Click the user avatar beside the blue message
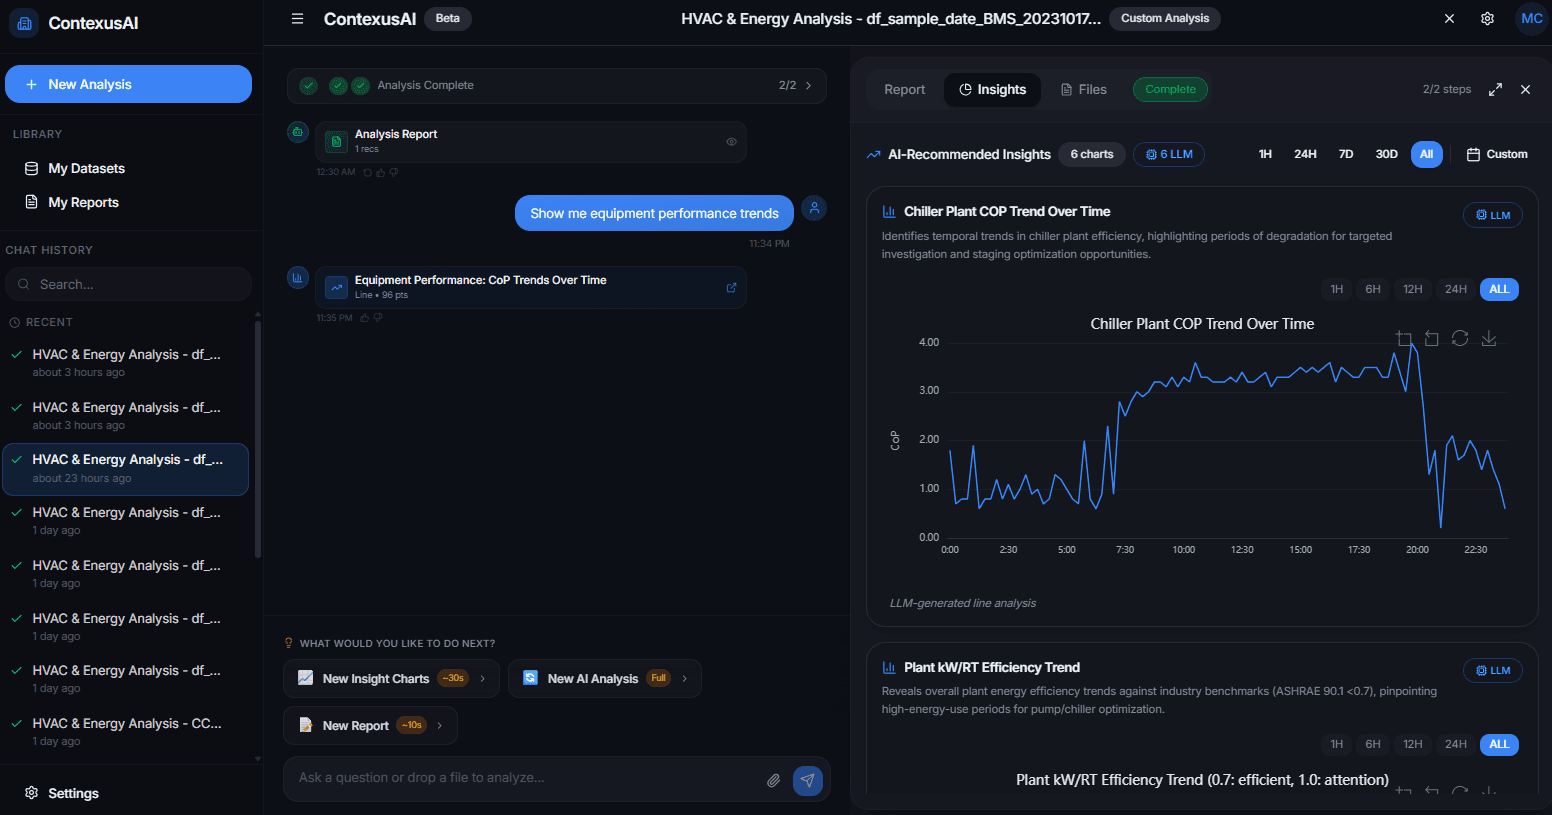The height and width of the screenshot is (815, 1552). (x=814, y=208)
